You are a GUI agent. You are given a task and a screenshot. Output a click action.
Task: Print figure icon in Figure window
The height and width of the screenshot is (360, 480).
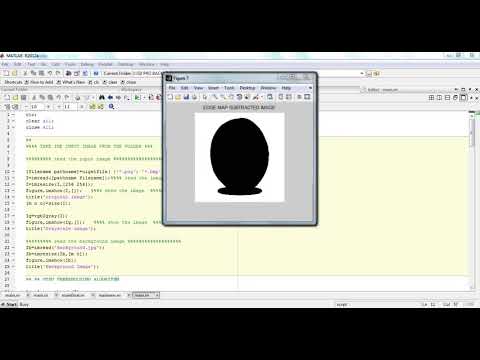pyautogui.click(x=194, y=97)
